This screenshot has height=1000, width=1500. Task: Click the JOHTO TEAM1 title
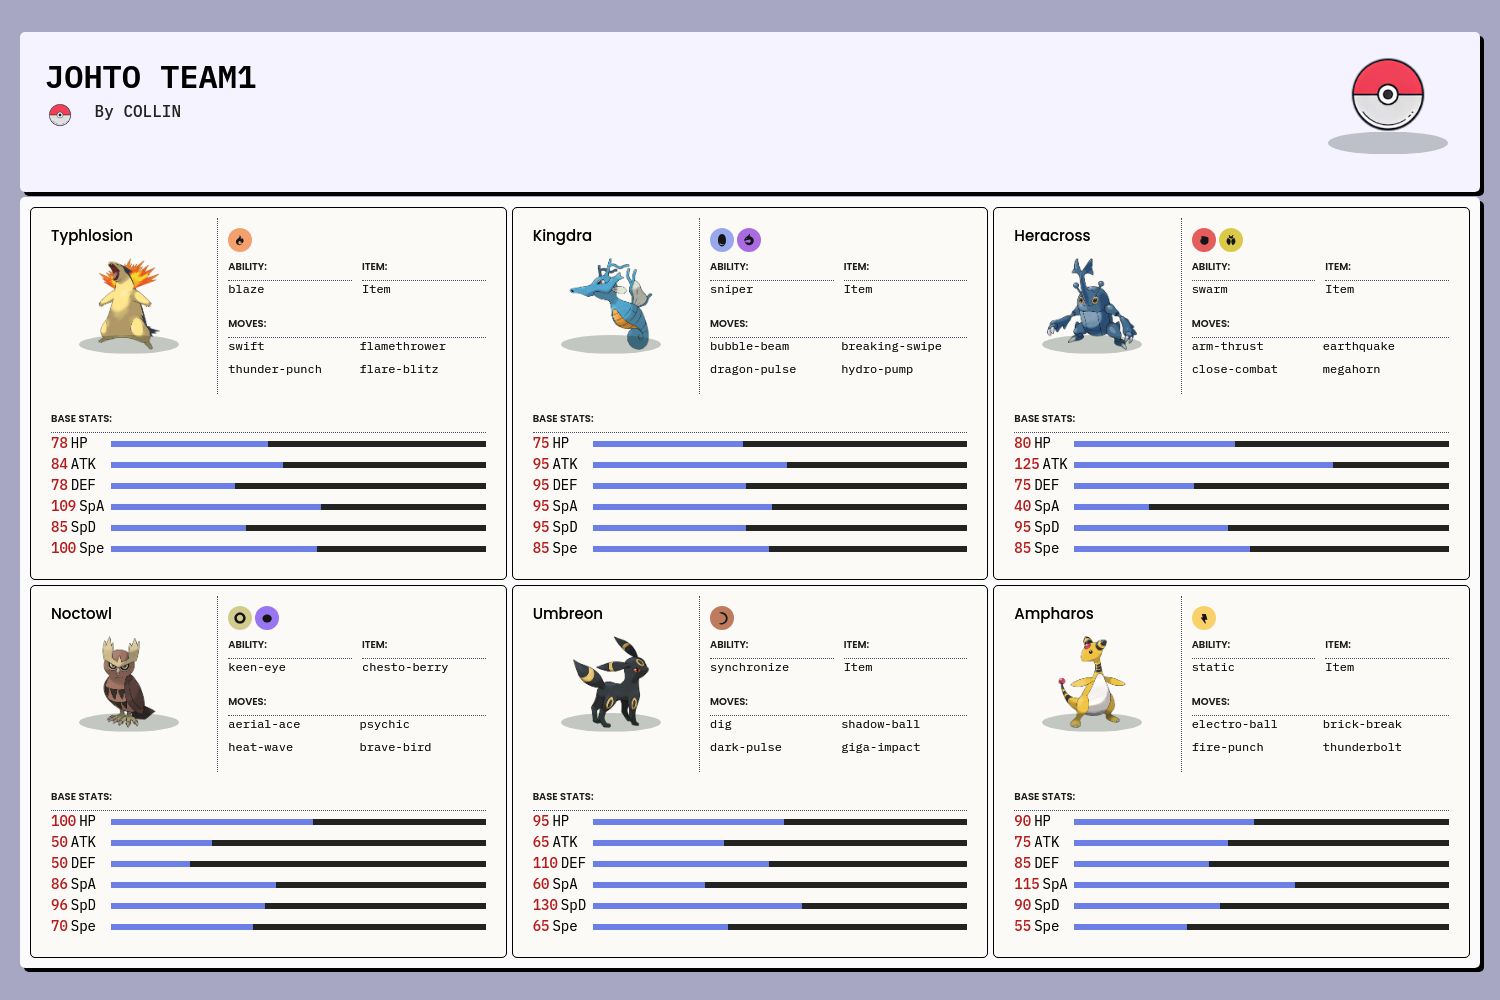pos(151,78)
